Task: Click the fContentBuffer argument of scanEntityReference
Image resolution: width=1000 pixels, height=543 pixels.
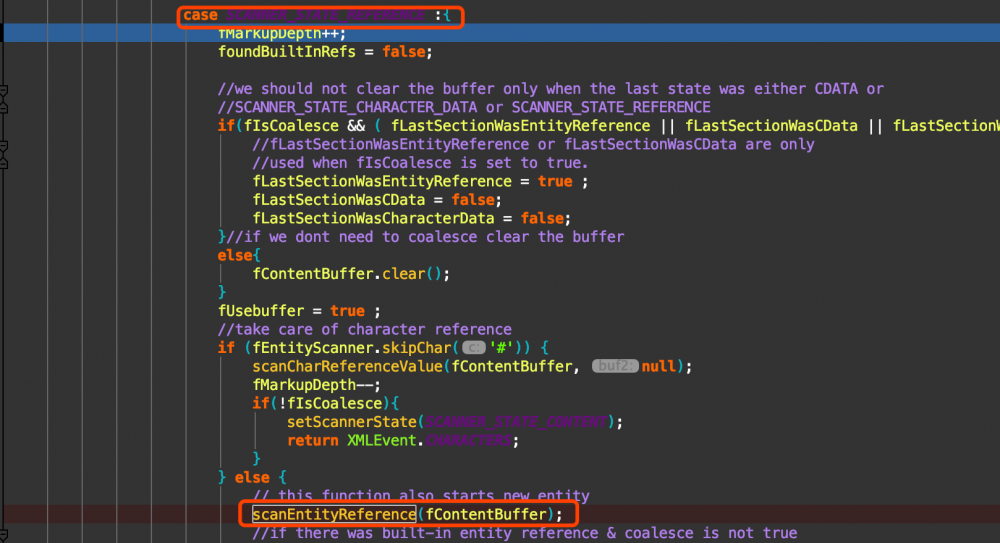Action: (485, 514)
